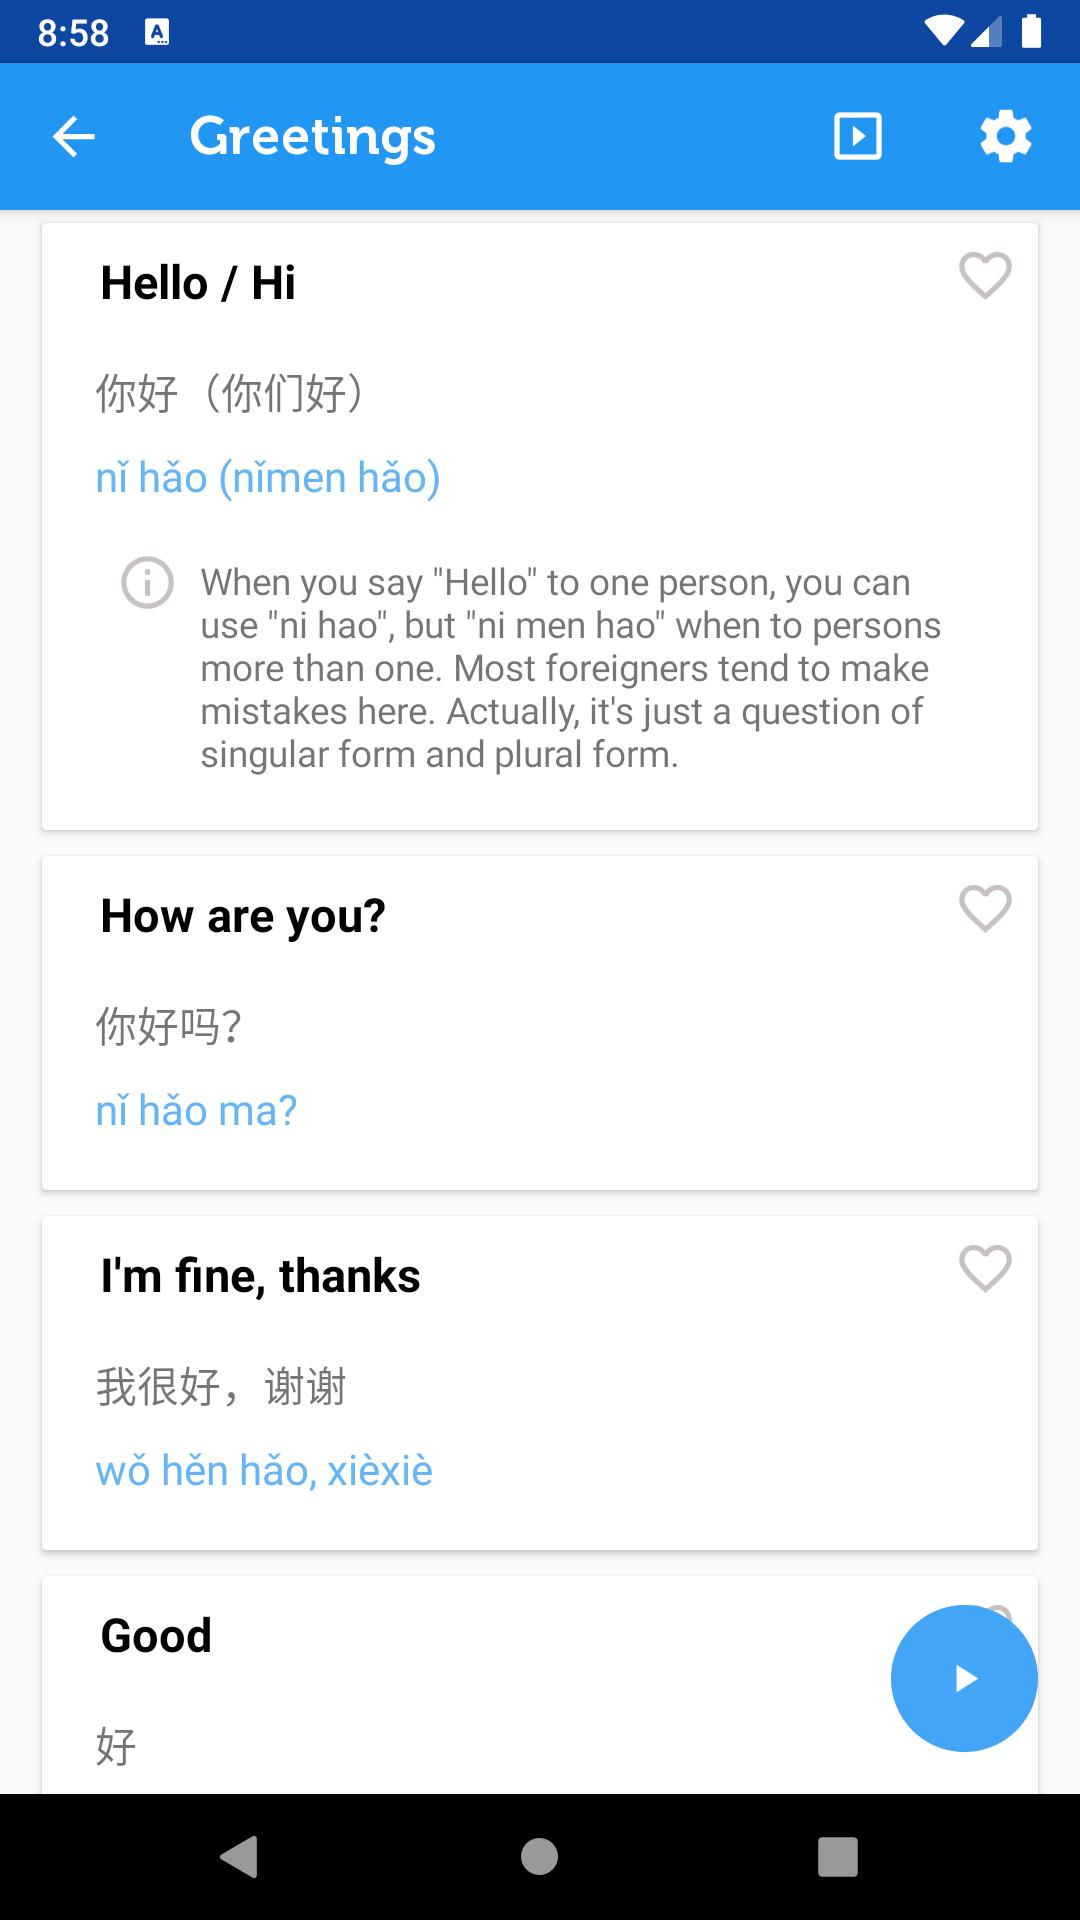This screenshot has height=1920, width=1080.
Task: Open the slideshow play icon in the toolbar
Action: (858, 136)
